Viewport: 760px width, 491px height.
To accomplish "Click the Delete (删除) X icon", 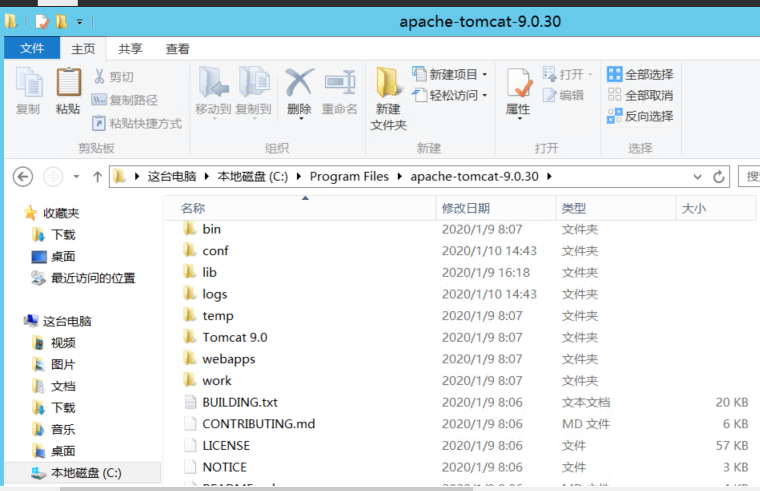I will [299, 82].
